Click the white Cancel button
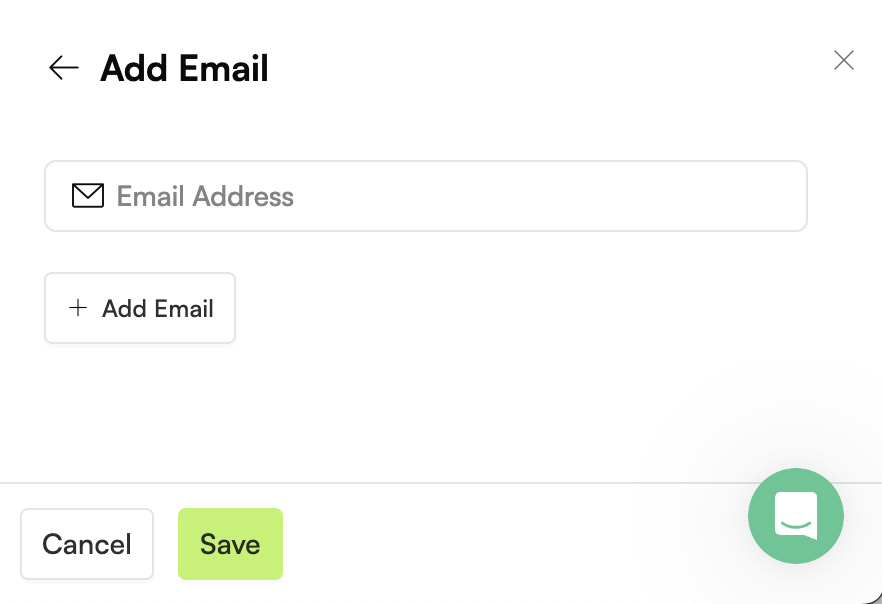 pos(87,544)
